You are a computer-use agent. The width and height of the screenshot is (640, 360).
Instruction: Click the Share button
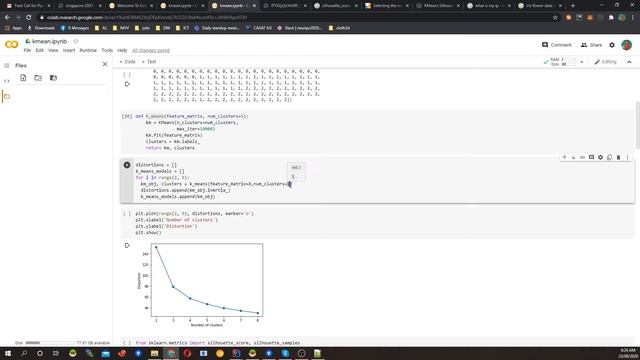pyautogui.click(x=591, y=45)
